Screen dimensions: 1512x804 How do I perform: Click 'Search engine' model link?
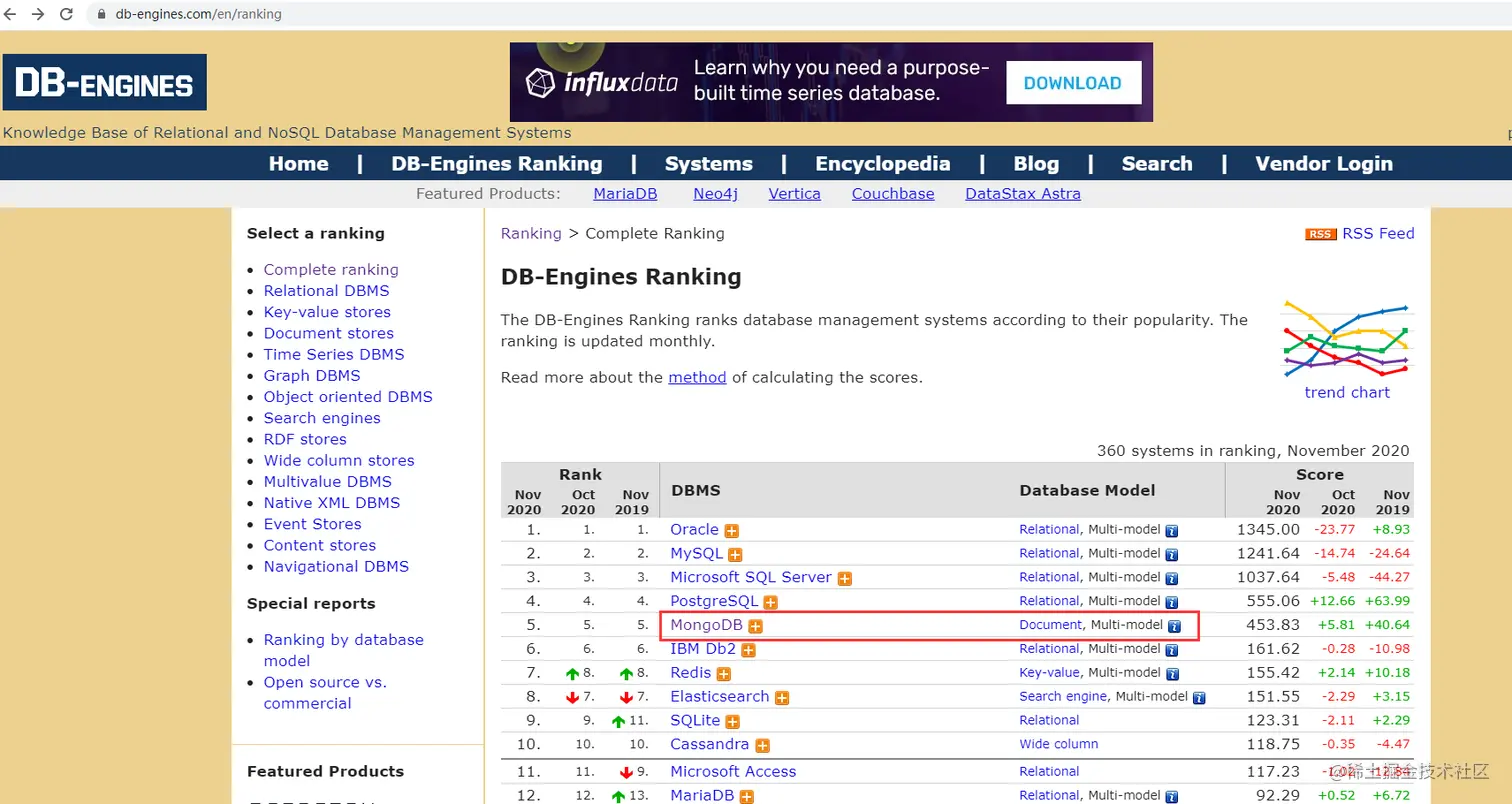tap(1063, 697)
